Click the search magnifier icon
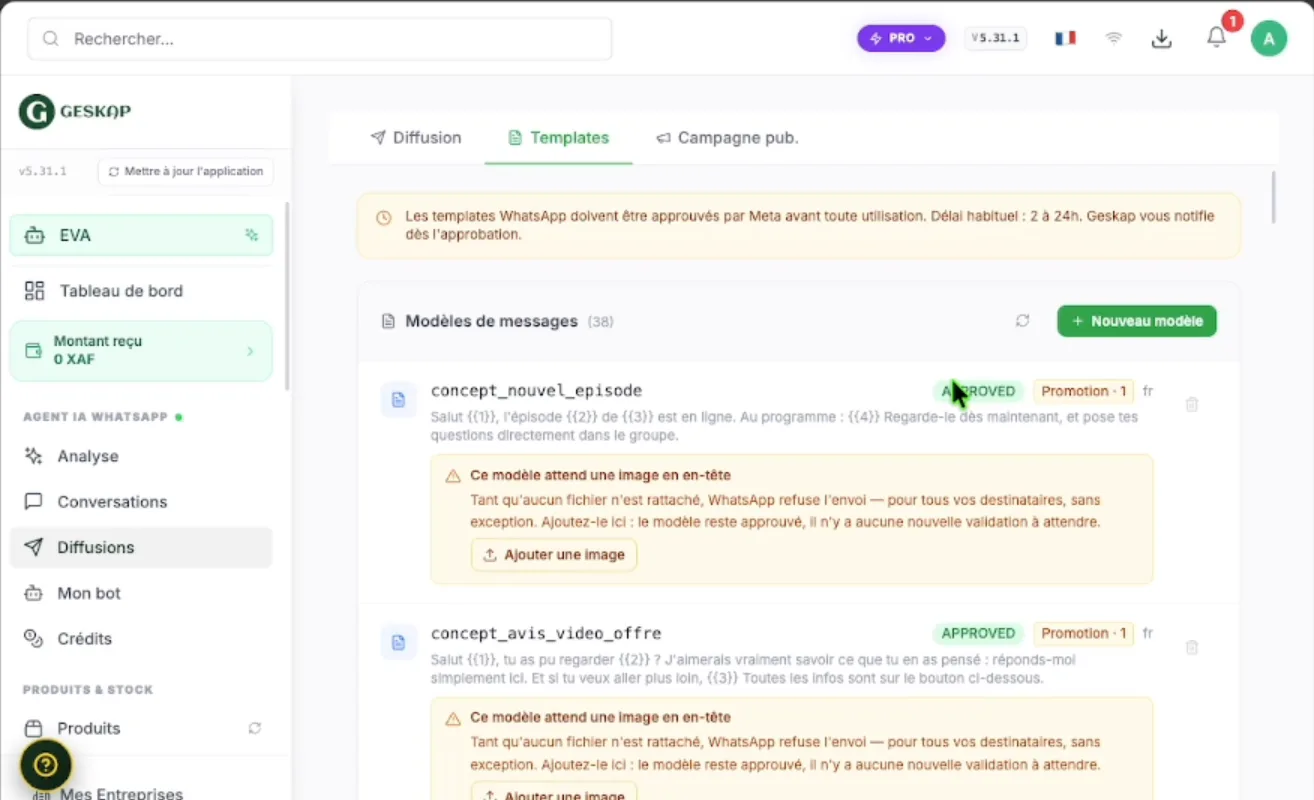1314x800 pixels. [51, 39]
